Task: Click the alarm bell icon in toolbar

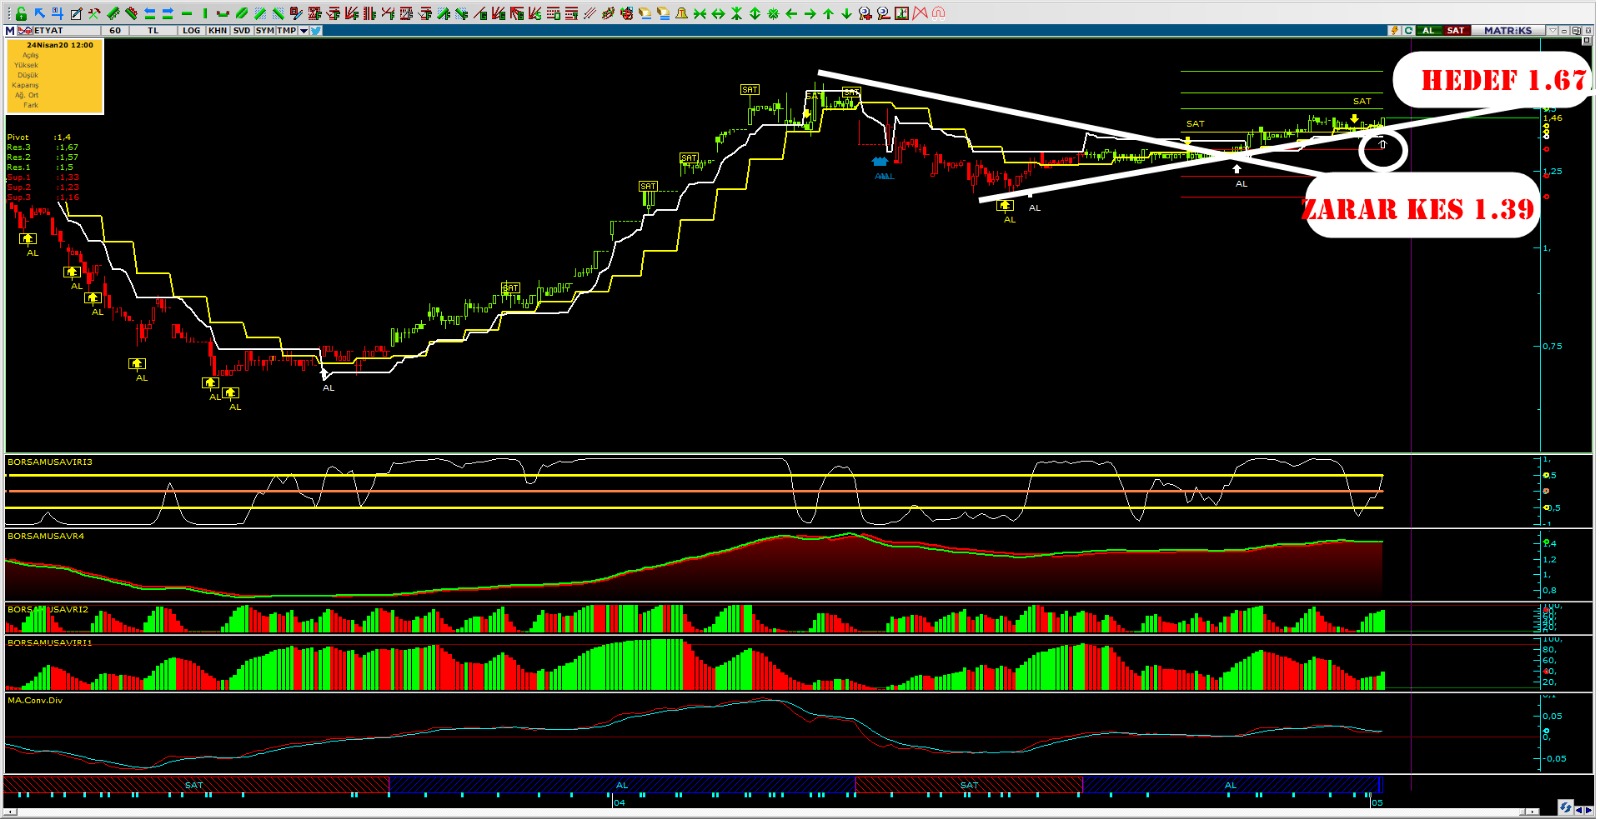Action: click(681, 13)
